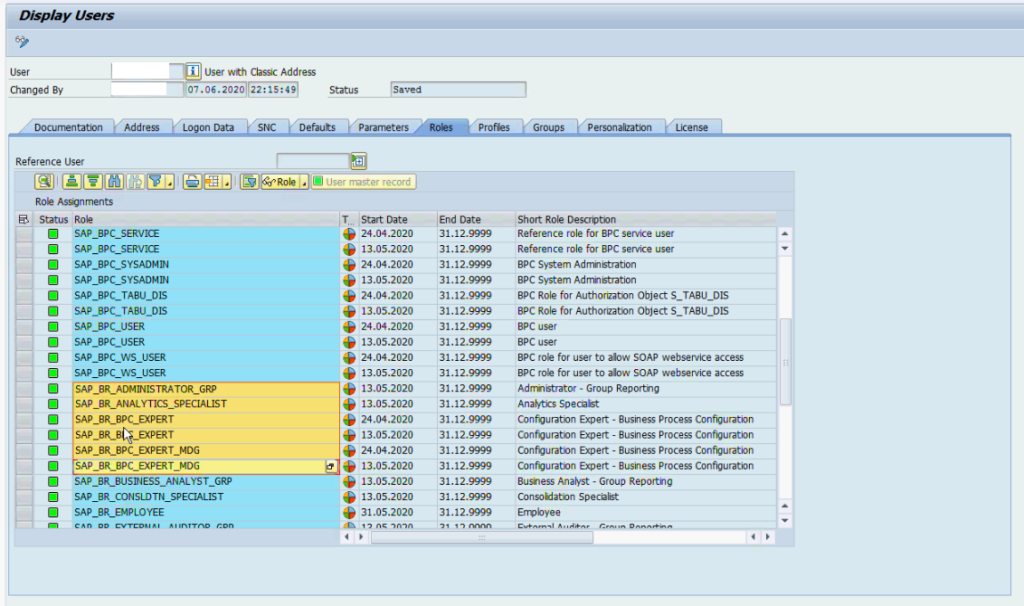Click status square of SAP_BR_ADMINISTRATOR_GRP row
Viewport: 1024px width, 606px height.
53,389
